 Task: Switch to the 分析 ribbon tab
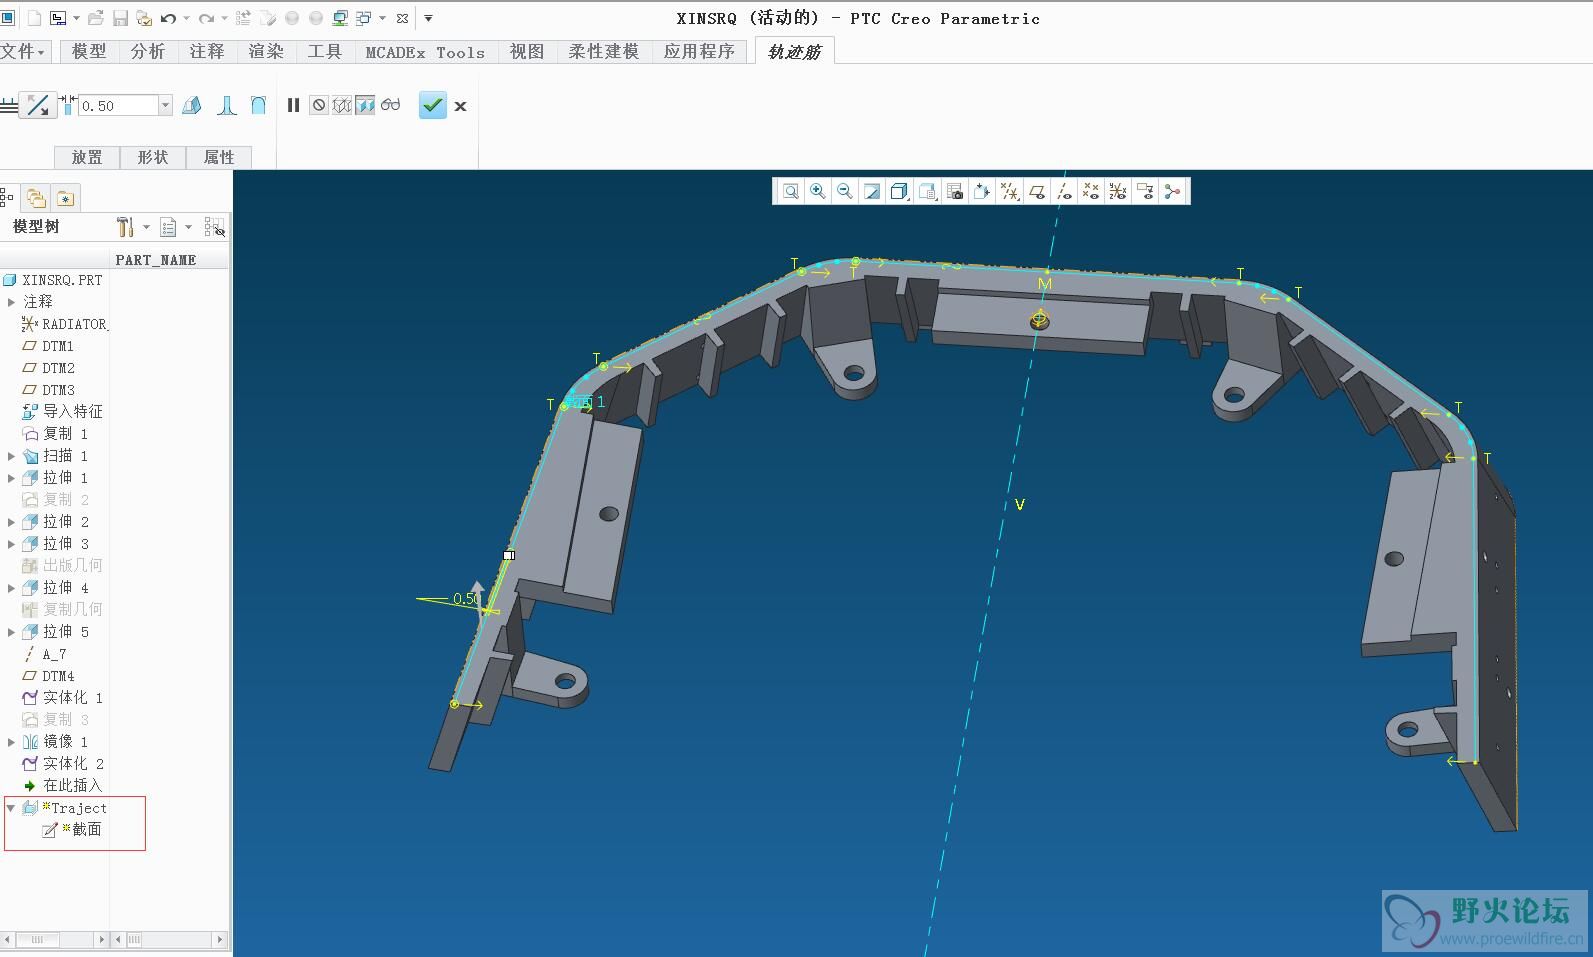pyautogui.click(x=148, y=51)
